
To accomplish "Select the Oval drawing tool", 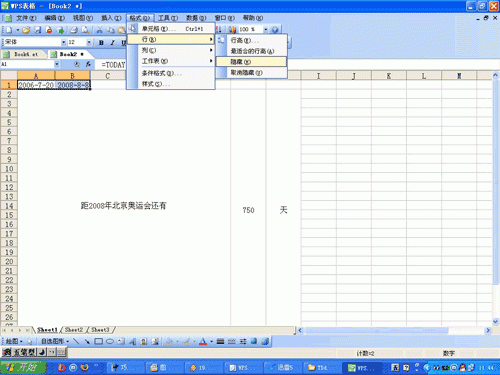I will 110,341.
